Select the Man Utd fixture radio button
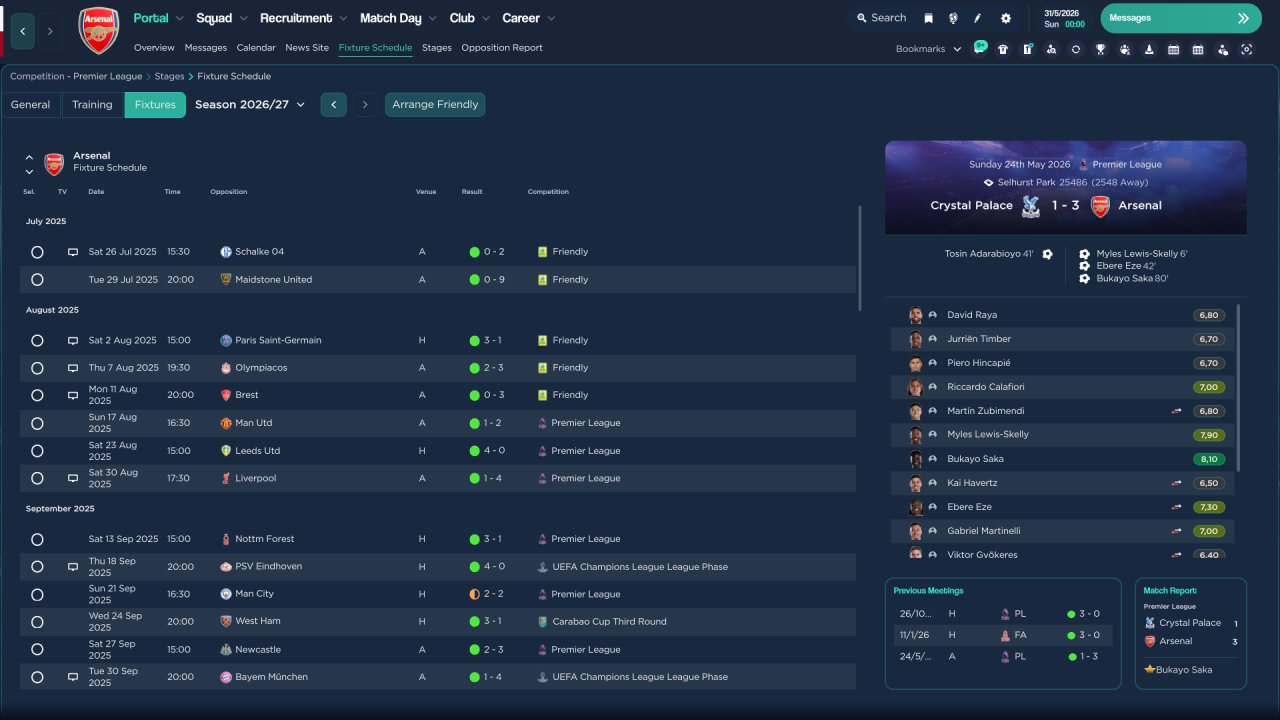The height and width of the screenshot is (720, 1280). (x=37, y=423)
